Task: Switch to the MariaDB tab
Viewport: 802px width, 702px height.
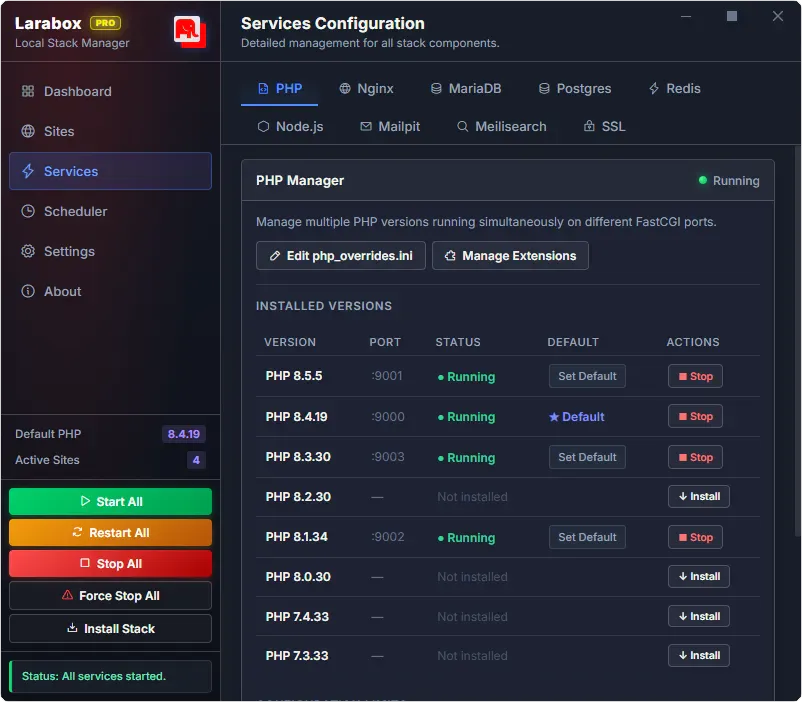Action: (x=465, y=89)
